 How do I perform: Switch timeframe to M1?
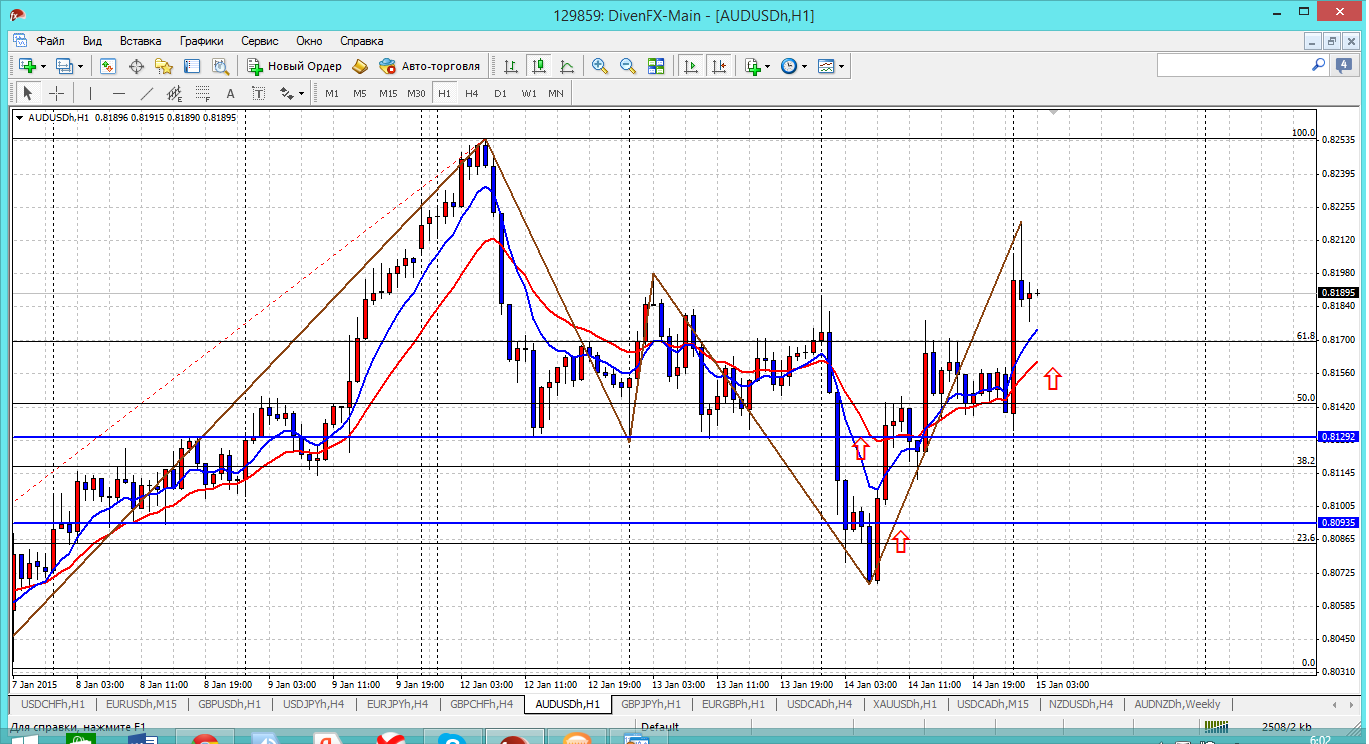pyautogui.click(x=332, y=93)
